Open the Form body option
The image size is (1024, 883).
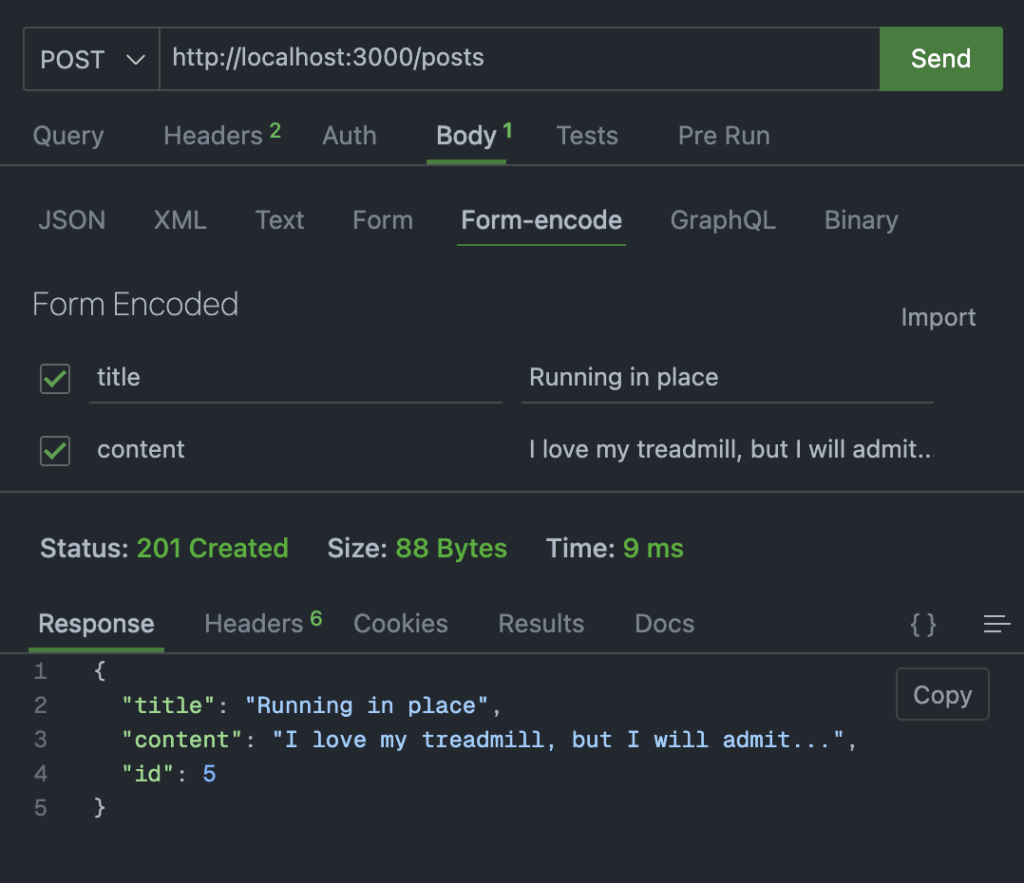pyautogui.click(x=382, y=220)
